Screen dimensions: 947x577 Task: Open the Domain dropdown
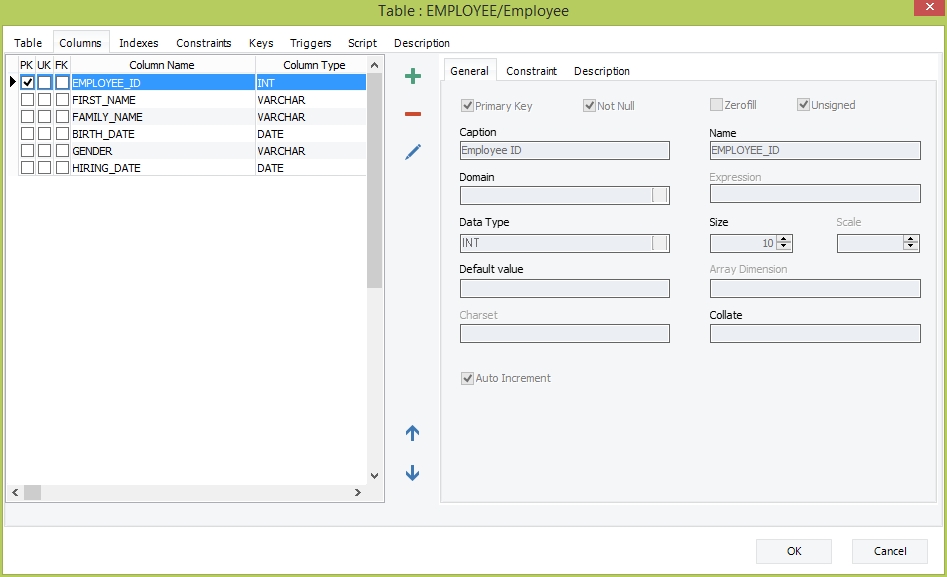coord(659,196)
